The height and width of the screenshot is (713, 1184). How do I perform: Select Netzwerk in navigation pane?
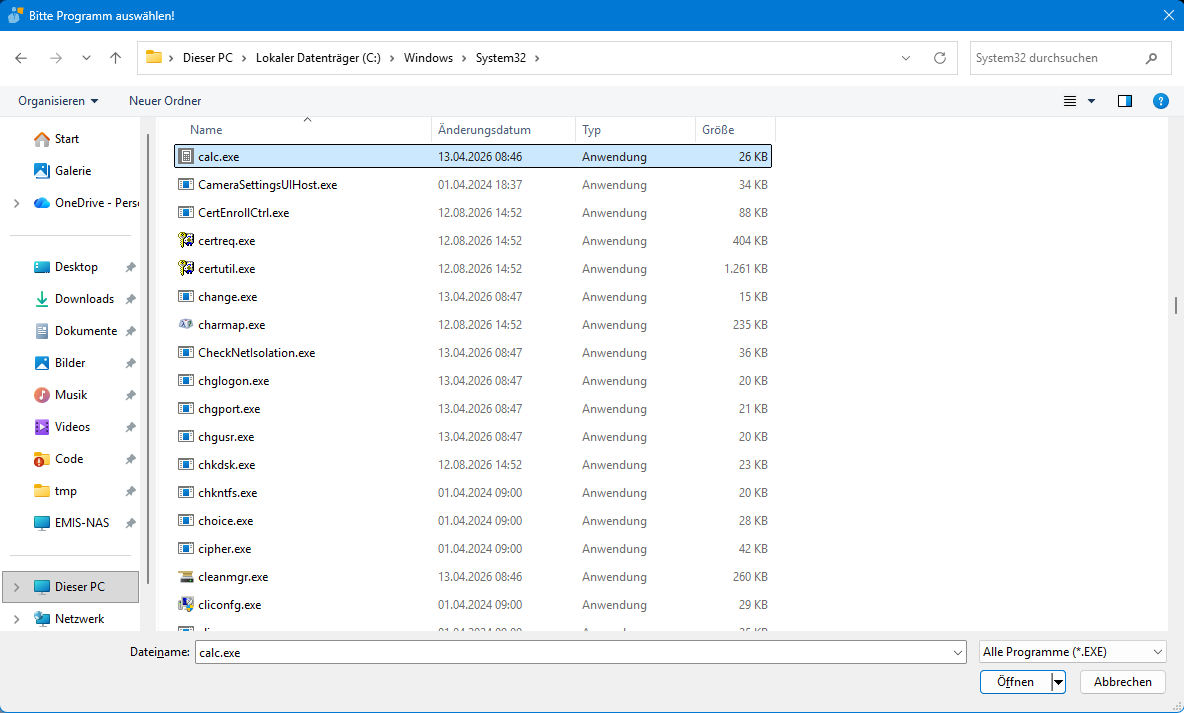pyautogui.click(x=79, y=619)
